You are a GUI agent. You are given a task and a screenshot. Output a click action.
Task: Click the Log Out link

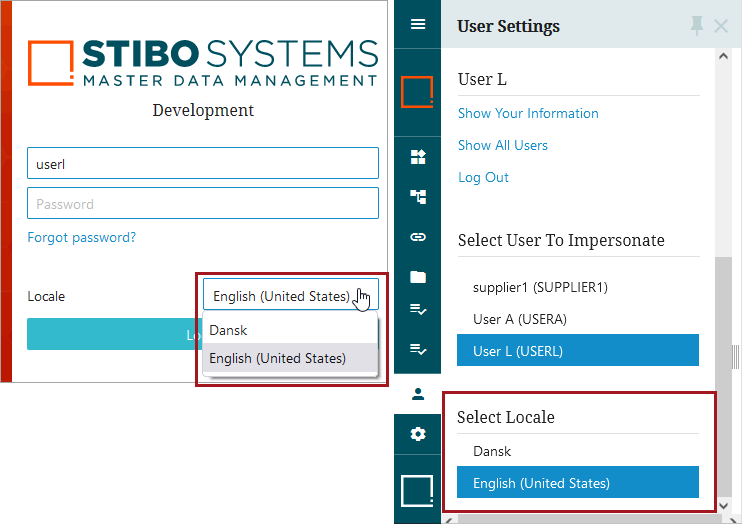[x=483, y=178]
